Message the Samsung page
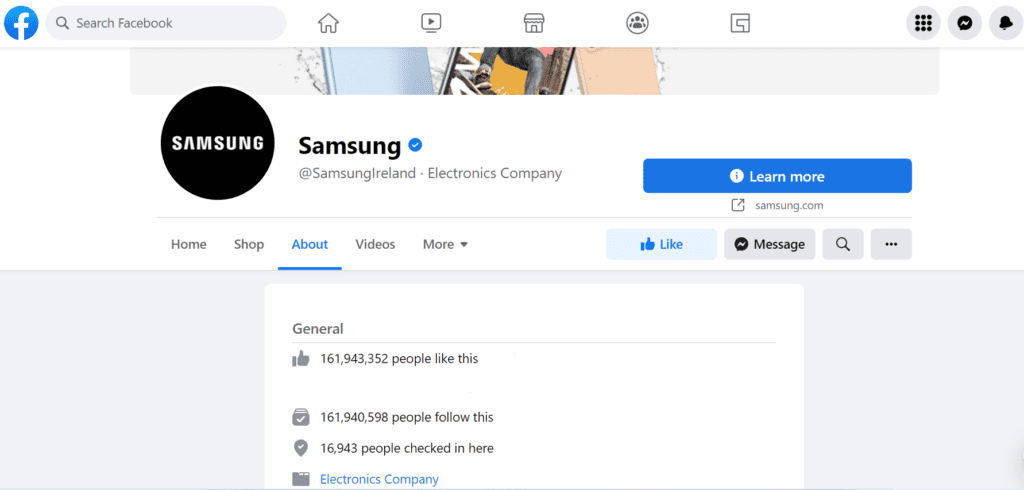The width and height of the screenshot is (1024, 490). [x=769, y=244]
